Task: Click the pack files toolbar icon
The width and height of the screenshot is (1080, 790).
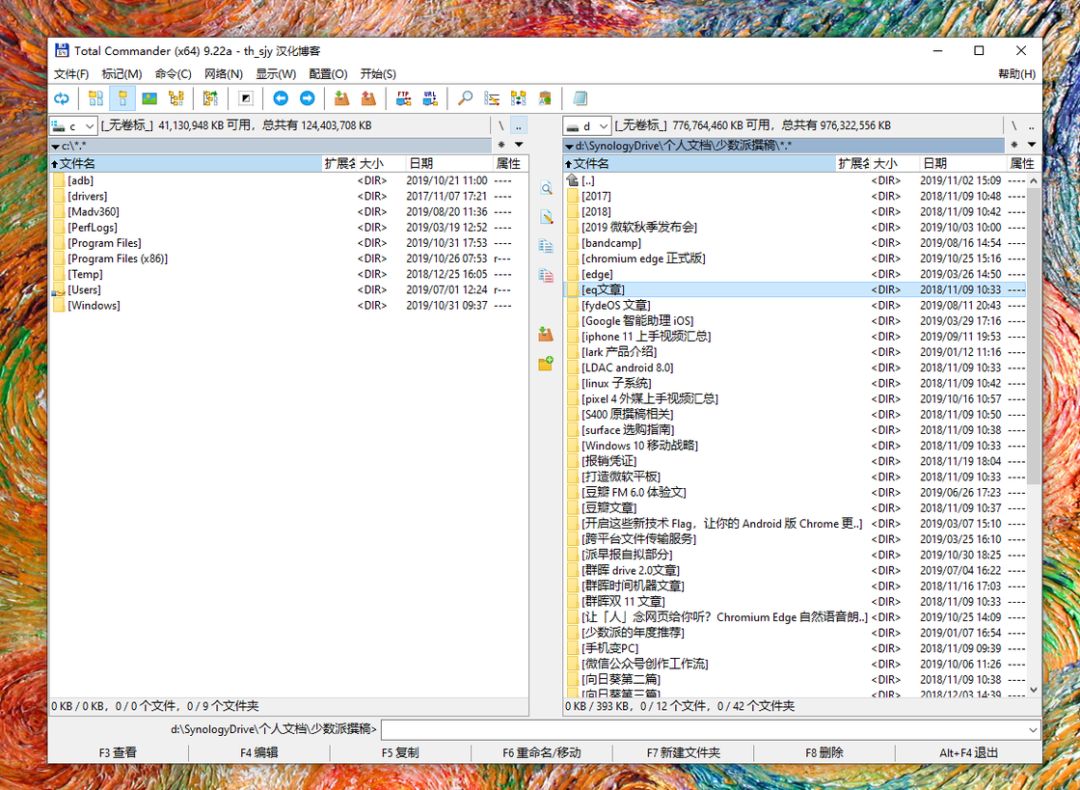Action: (342, 98)
